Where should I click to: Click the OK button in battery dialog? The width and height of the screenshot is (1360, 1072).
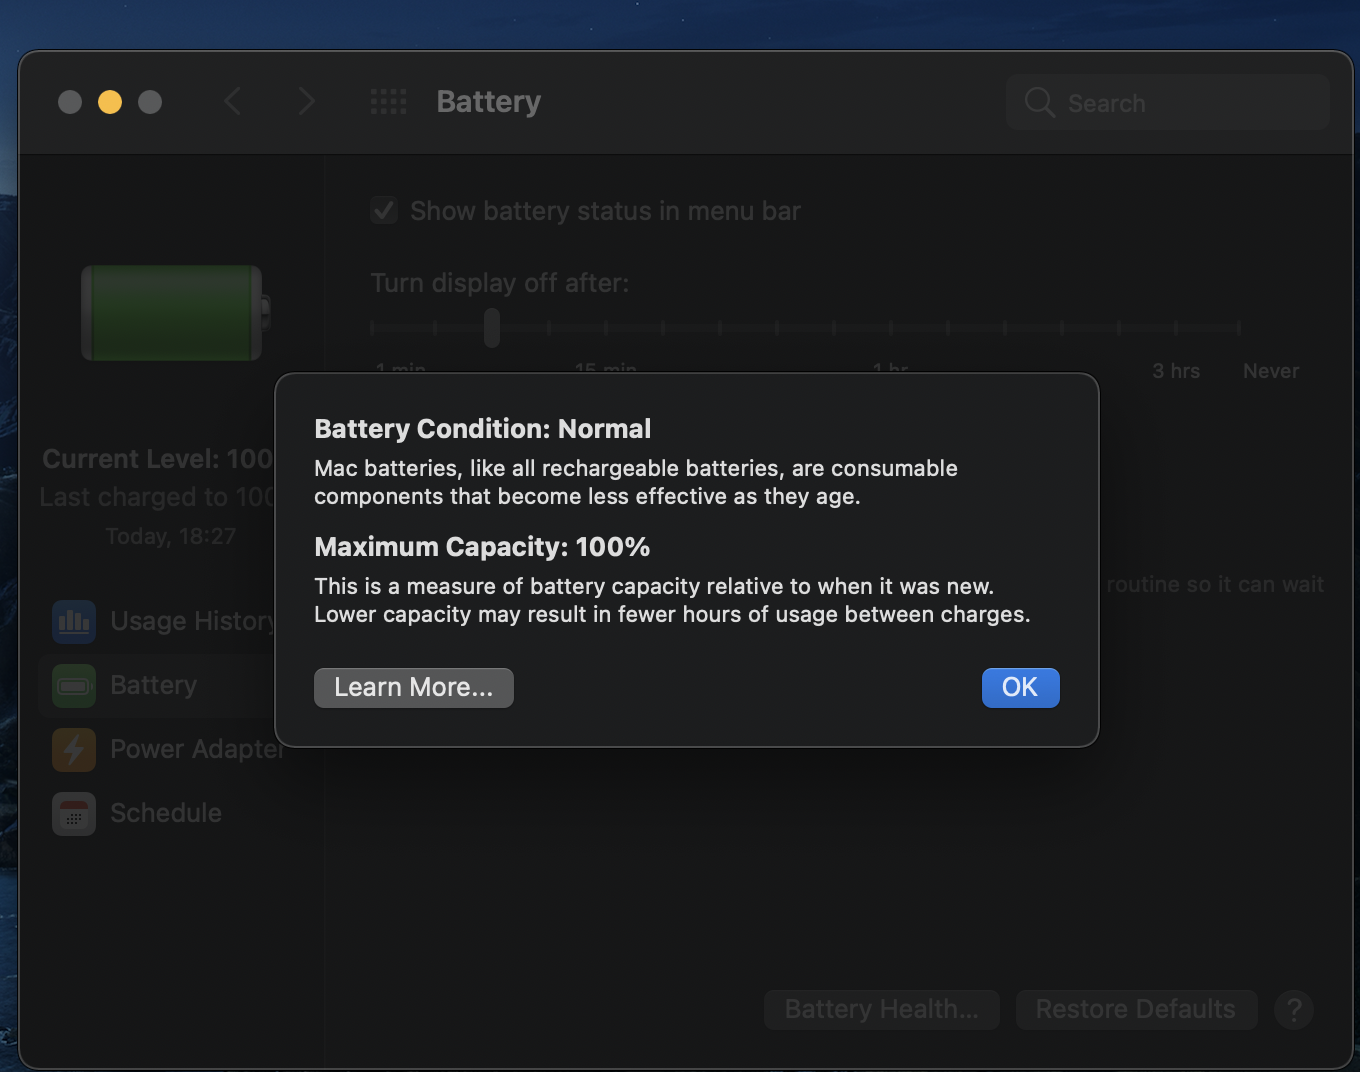(1020, 687)
